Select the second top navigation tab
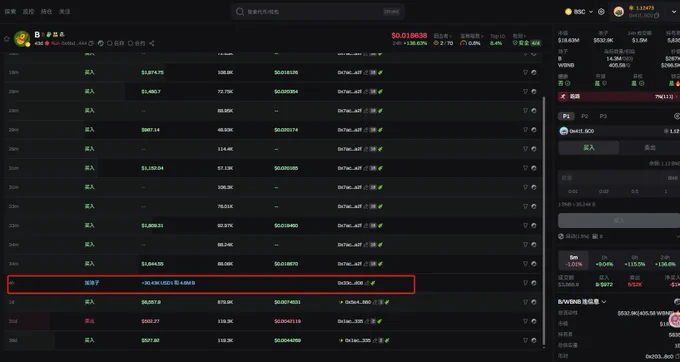 (28, 12)
